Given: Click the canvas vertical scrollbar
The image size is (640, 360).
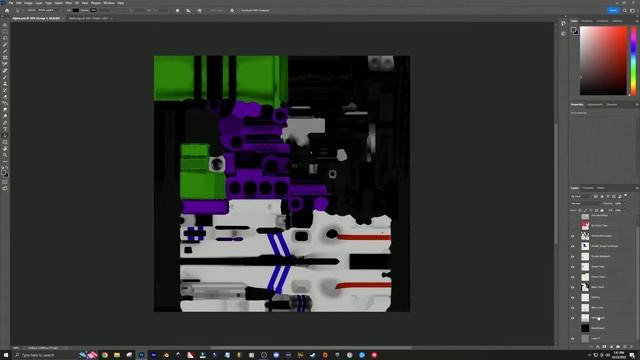Looking at the screenshot, I should pyautogui.click(x=556, y=184).
